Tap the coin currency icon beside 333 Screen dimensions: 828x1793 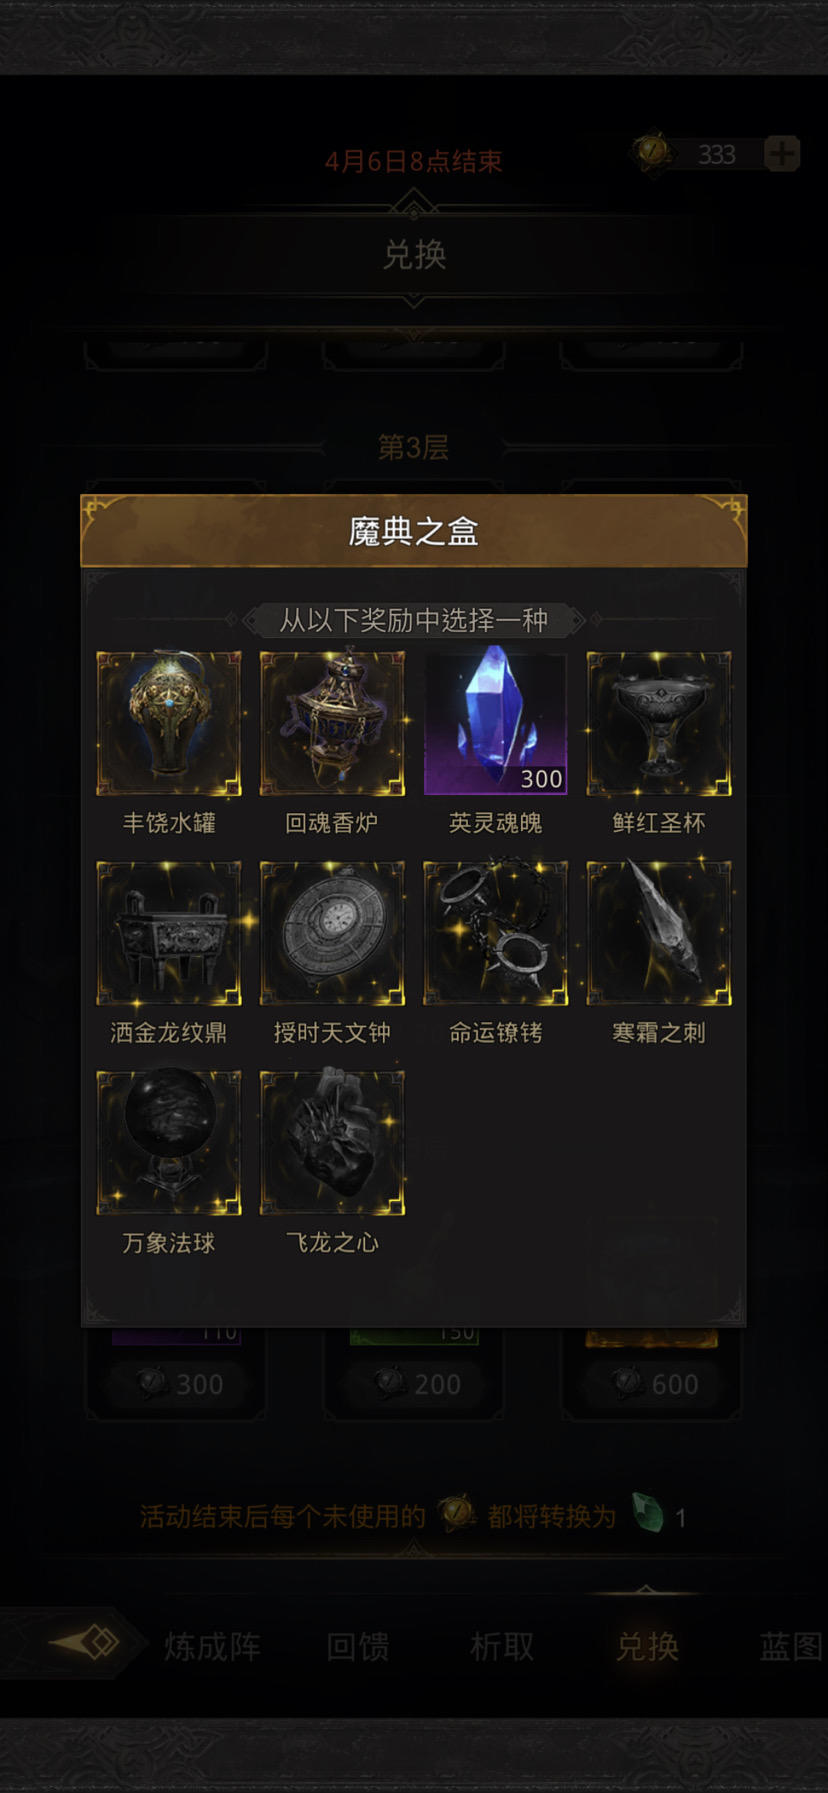pyautogui.click(x=652, y=152)
